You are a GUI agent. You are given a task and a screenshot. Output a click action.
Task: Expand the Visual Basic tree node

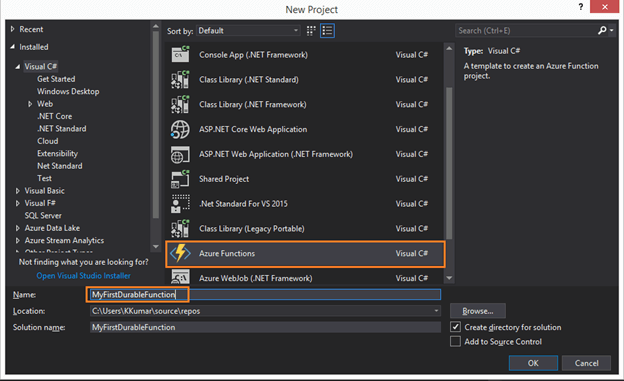(x=18, y=191)
